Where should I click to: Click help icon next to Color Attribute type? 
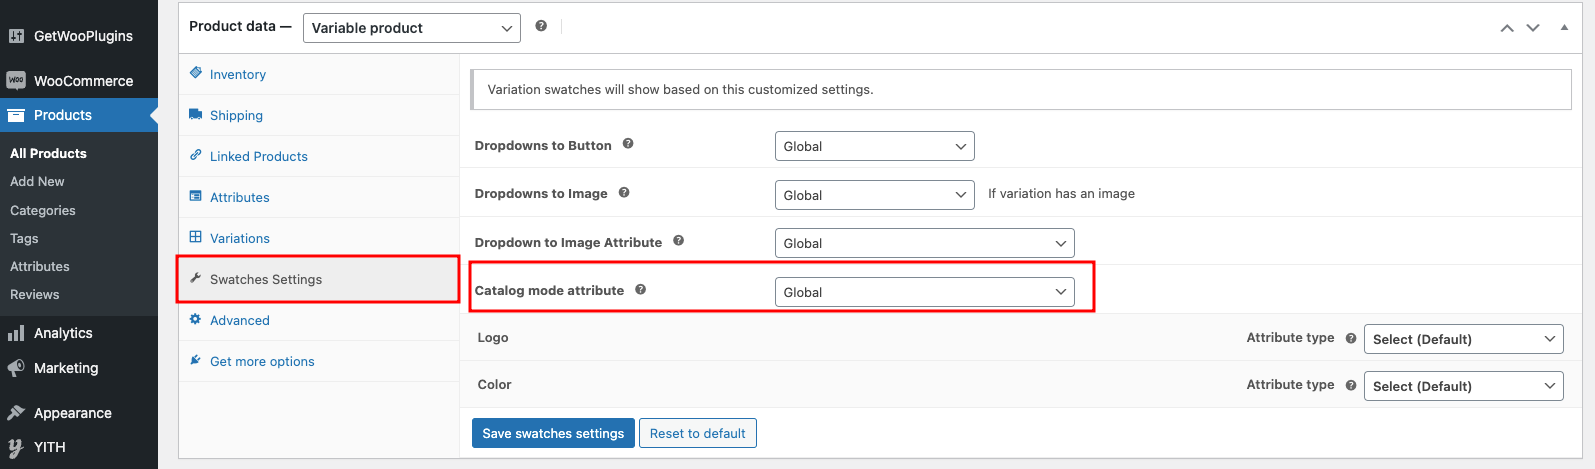click(1351, 386)
